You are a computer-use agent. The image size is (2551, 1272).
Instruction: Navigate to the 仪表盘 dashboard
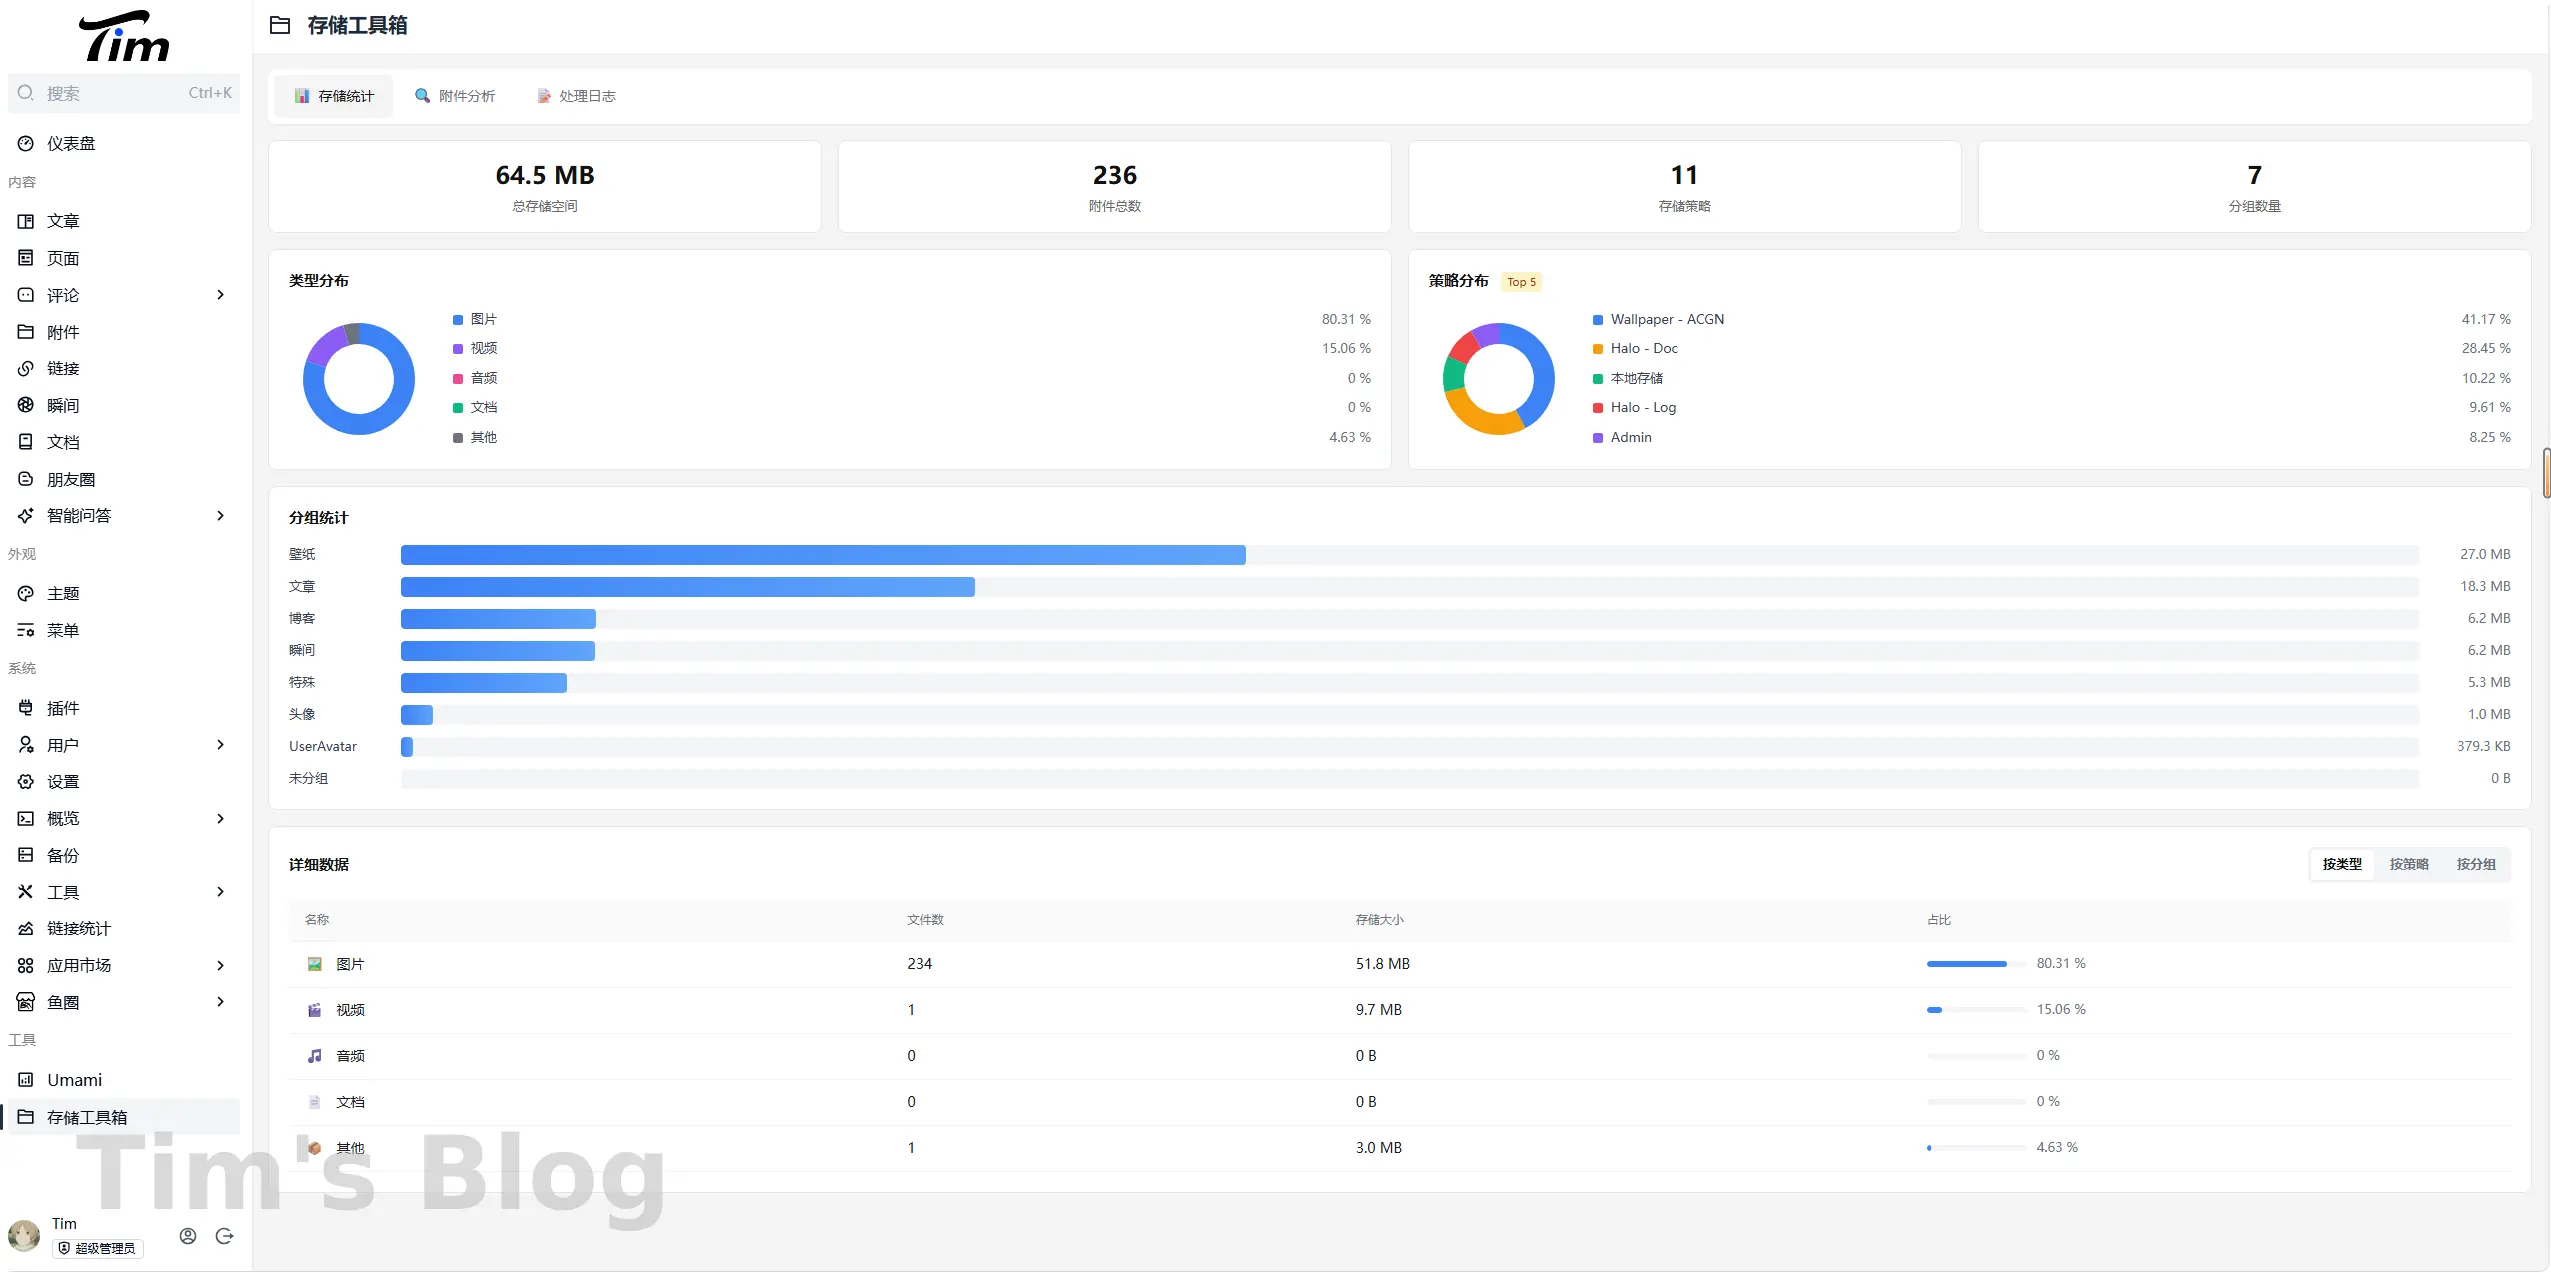pyautogui.click(x=70, y=143)
